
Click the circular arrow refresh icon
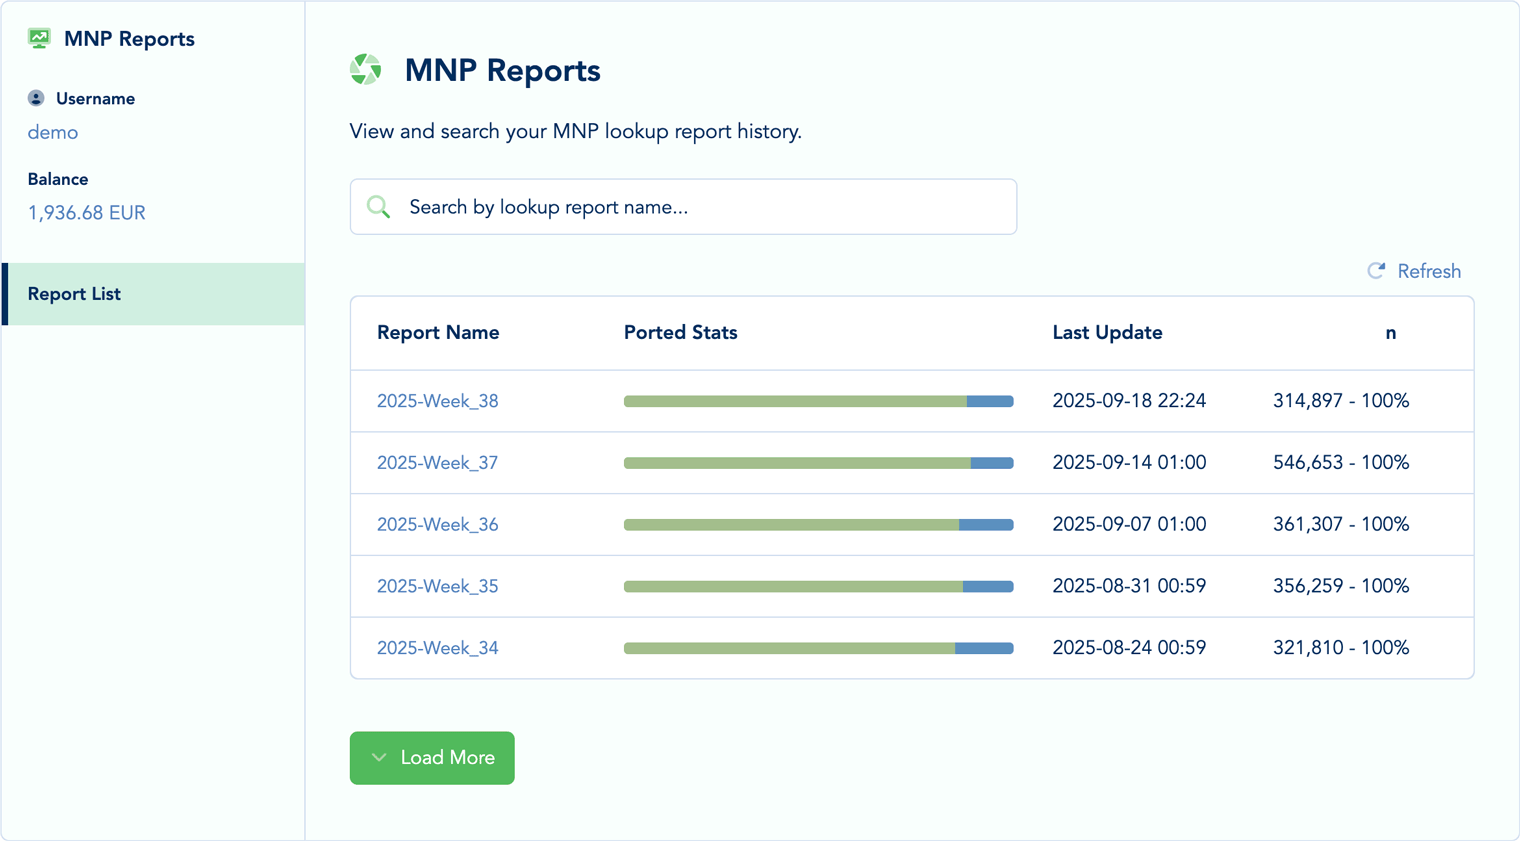click(x=1376, y=271)
